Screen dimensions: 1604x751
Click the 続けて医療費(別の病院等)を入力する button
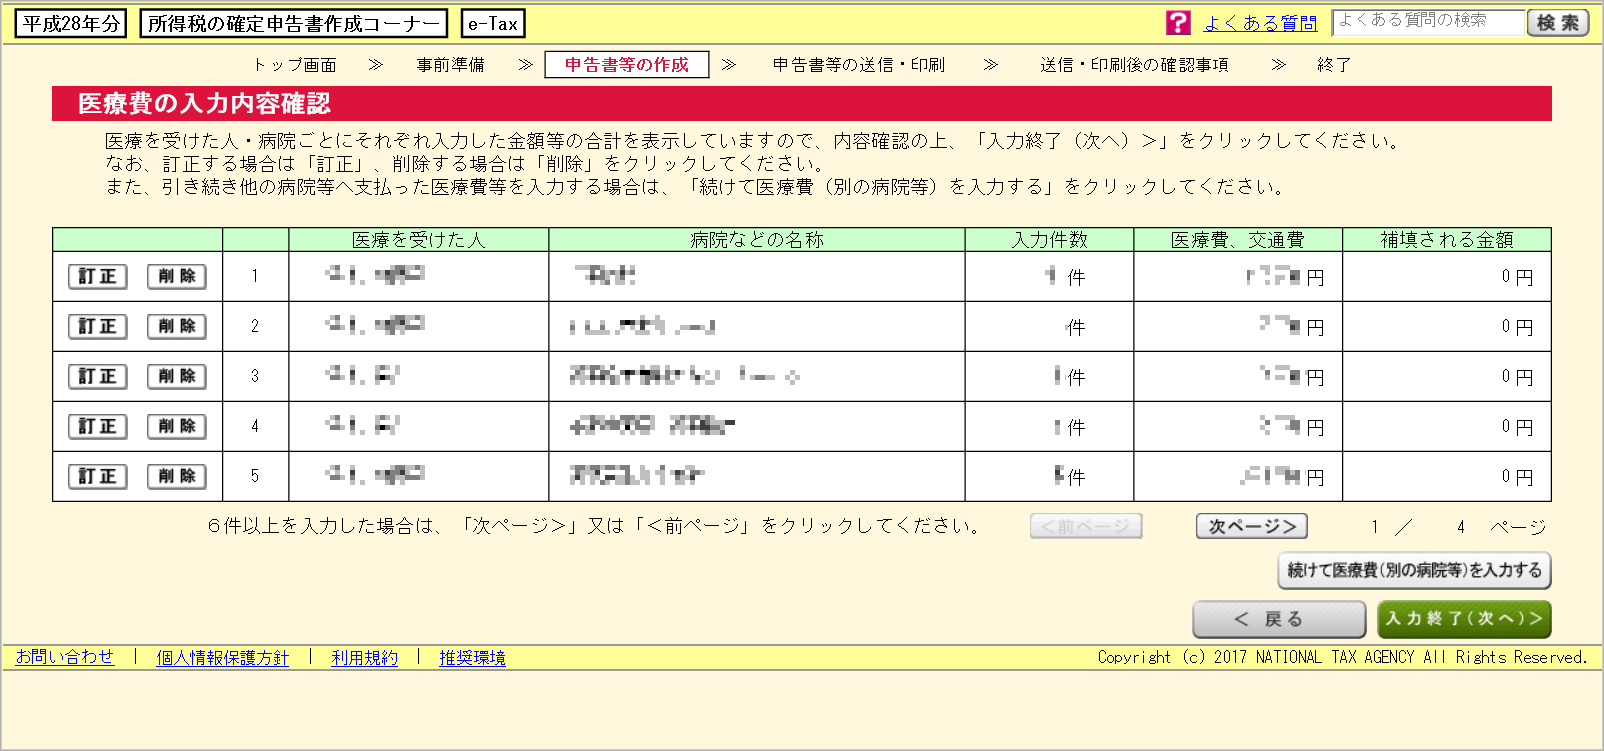tap(1414, 570)
